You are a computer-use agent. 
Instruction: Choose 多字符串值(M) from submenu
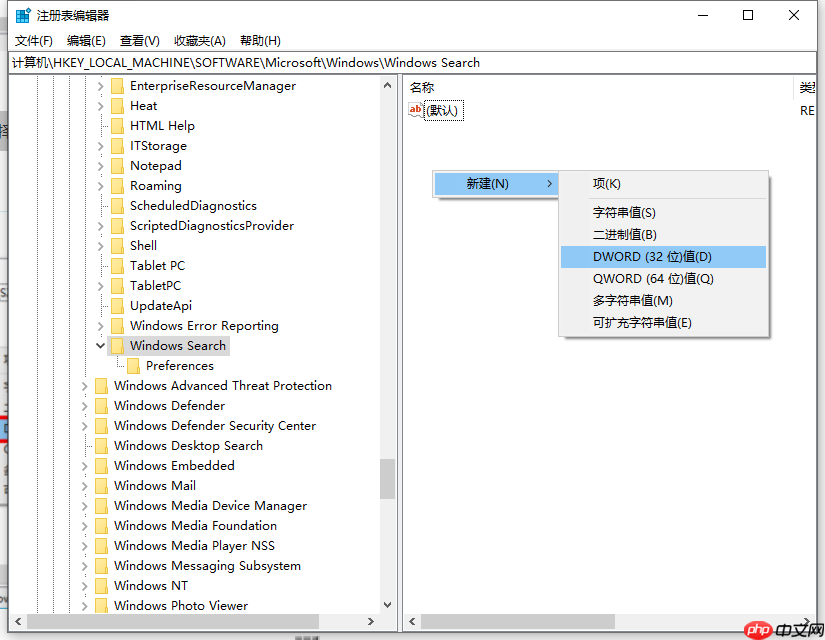coord(663,301)
